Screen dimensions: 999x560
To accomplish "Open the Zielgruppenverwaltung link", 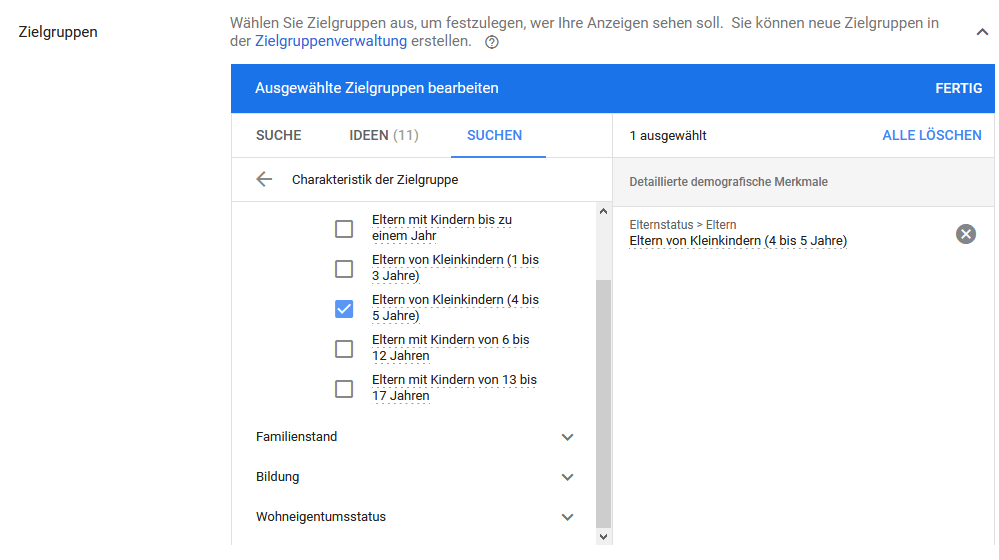I will (331, 41).
